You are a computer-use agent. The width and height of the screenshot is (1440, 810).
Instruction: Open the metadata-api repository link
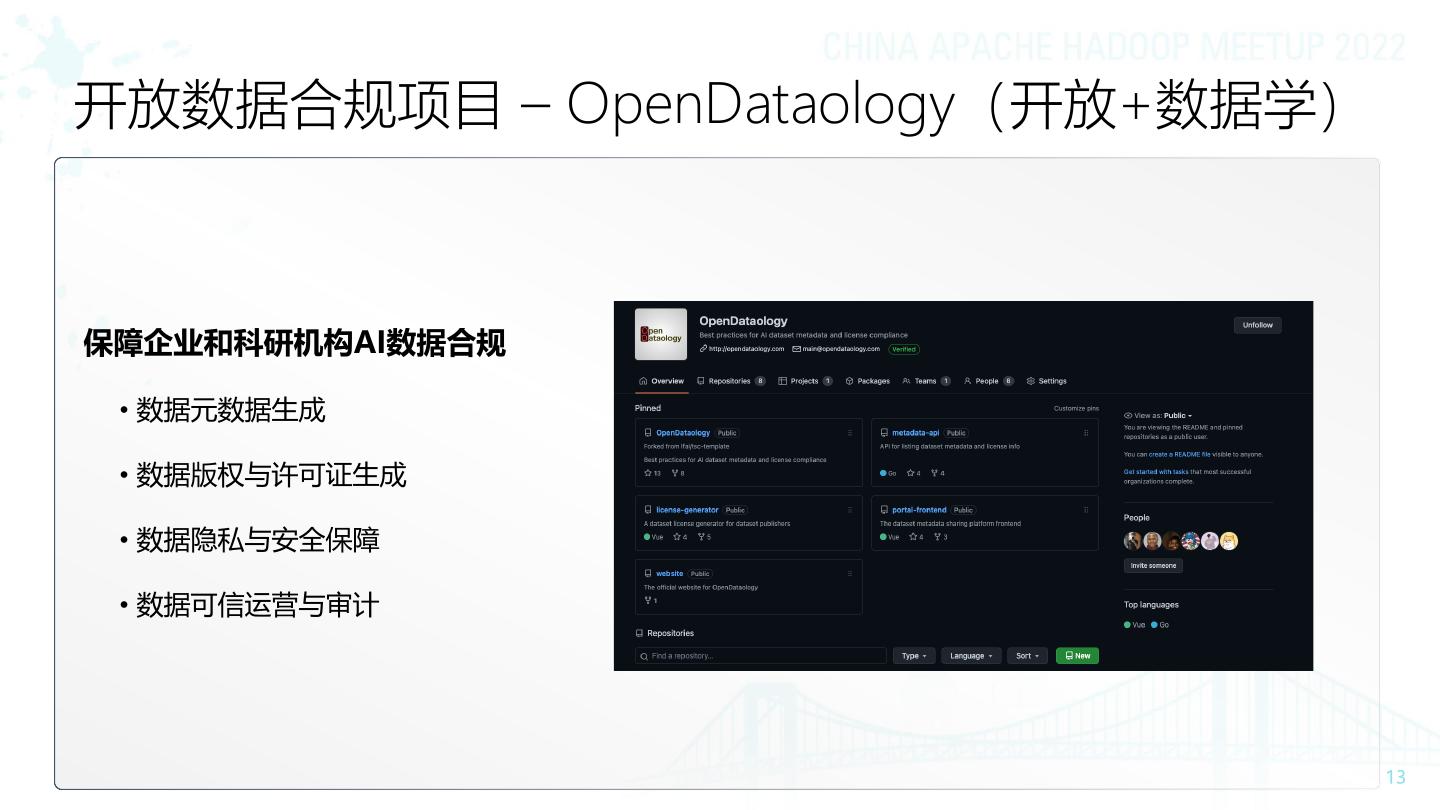pyautogui.click(x=916, y=433)
